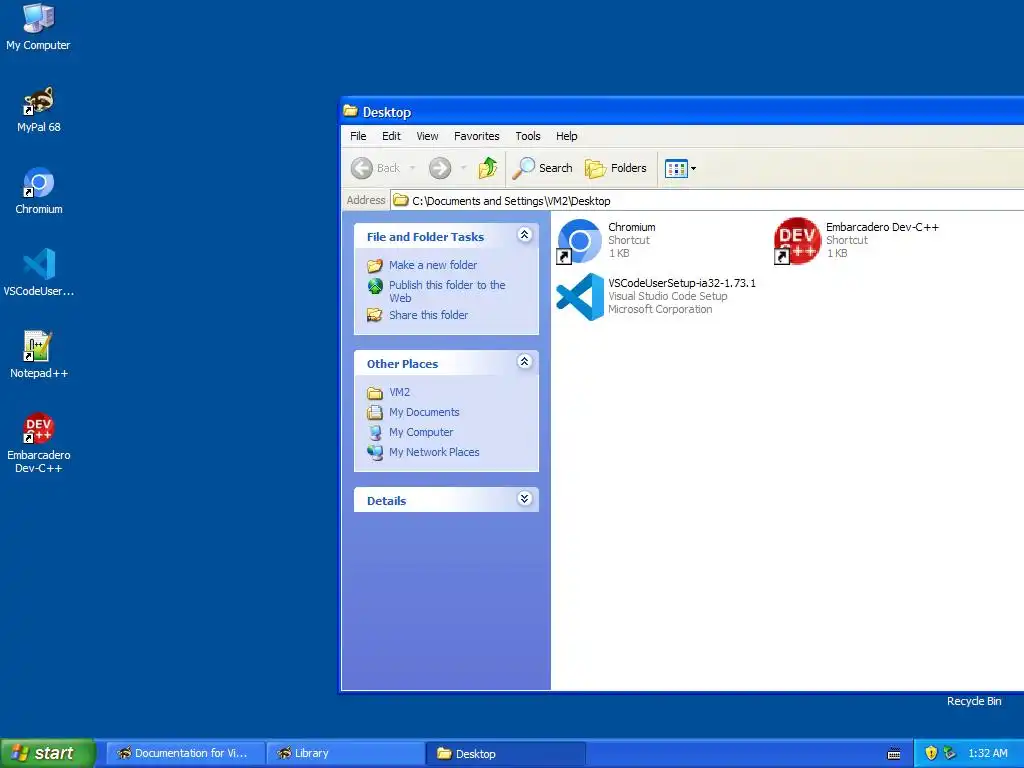Open the File menu
This screenshot has width=1024, height=768.
click(x=358, y=136)
